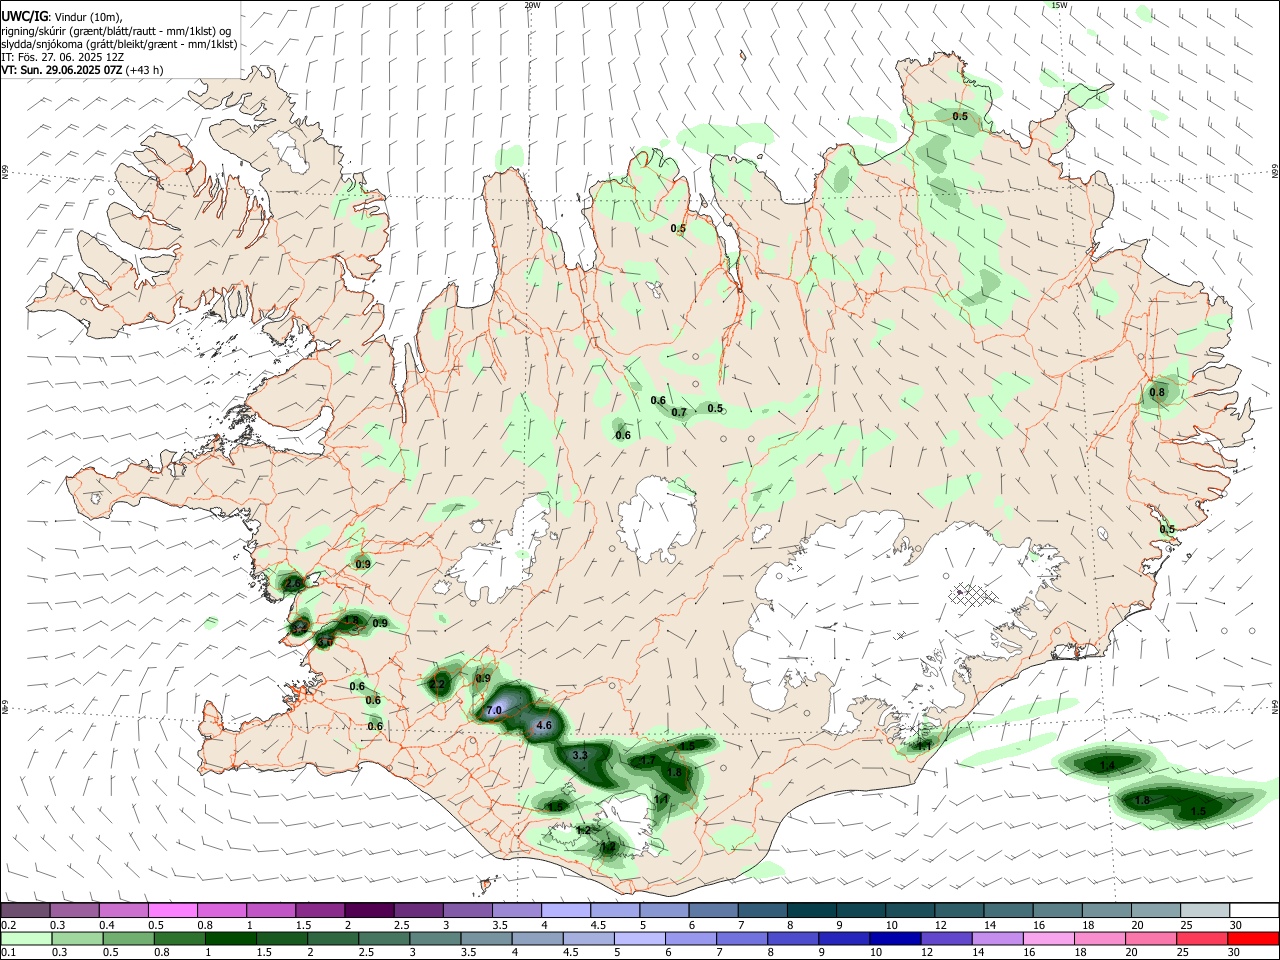Select lower scale palest green swatch 0.1 to 0.3
This screenshot has width=1280, height=960.
point(26,939)
